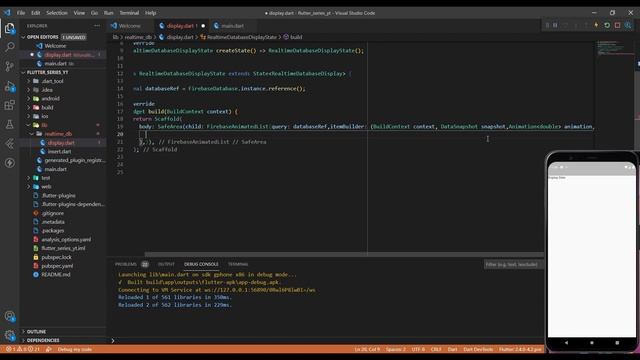The width and height of the screenshot is (640, 360).
Task: Open the Run and Debug view
Action: point(9,86)
